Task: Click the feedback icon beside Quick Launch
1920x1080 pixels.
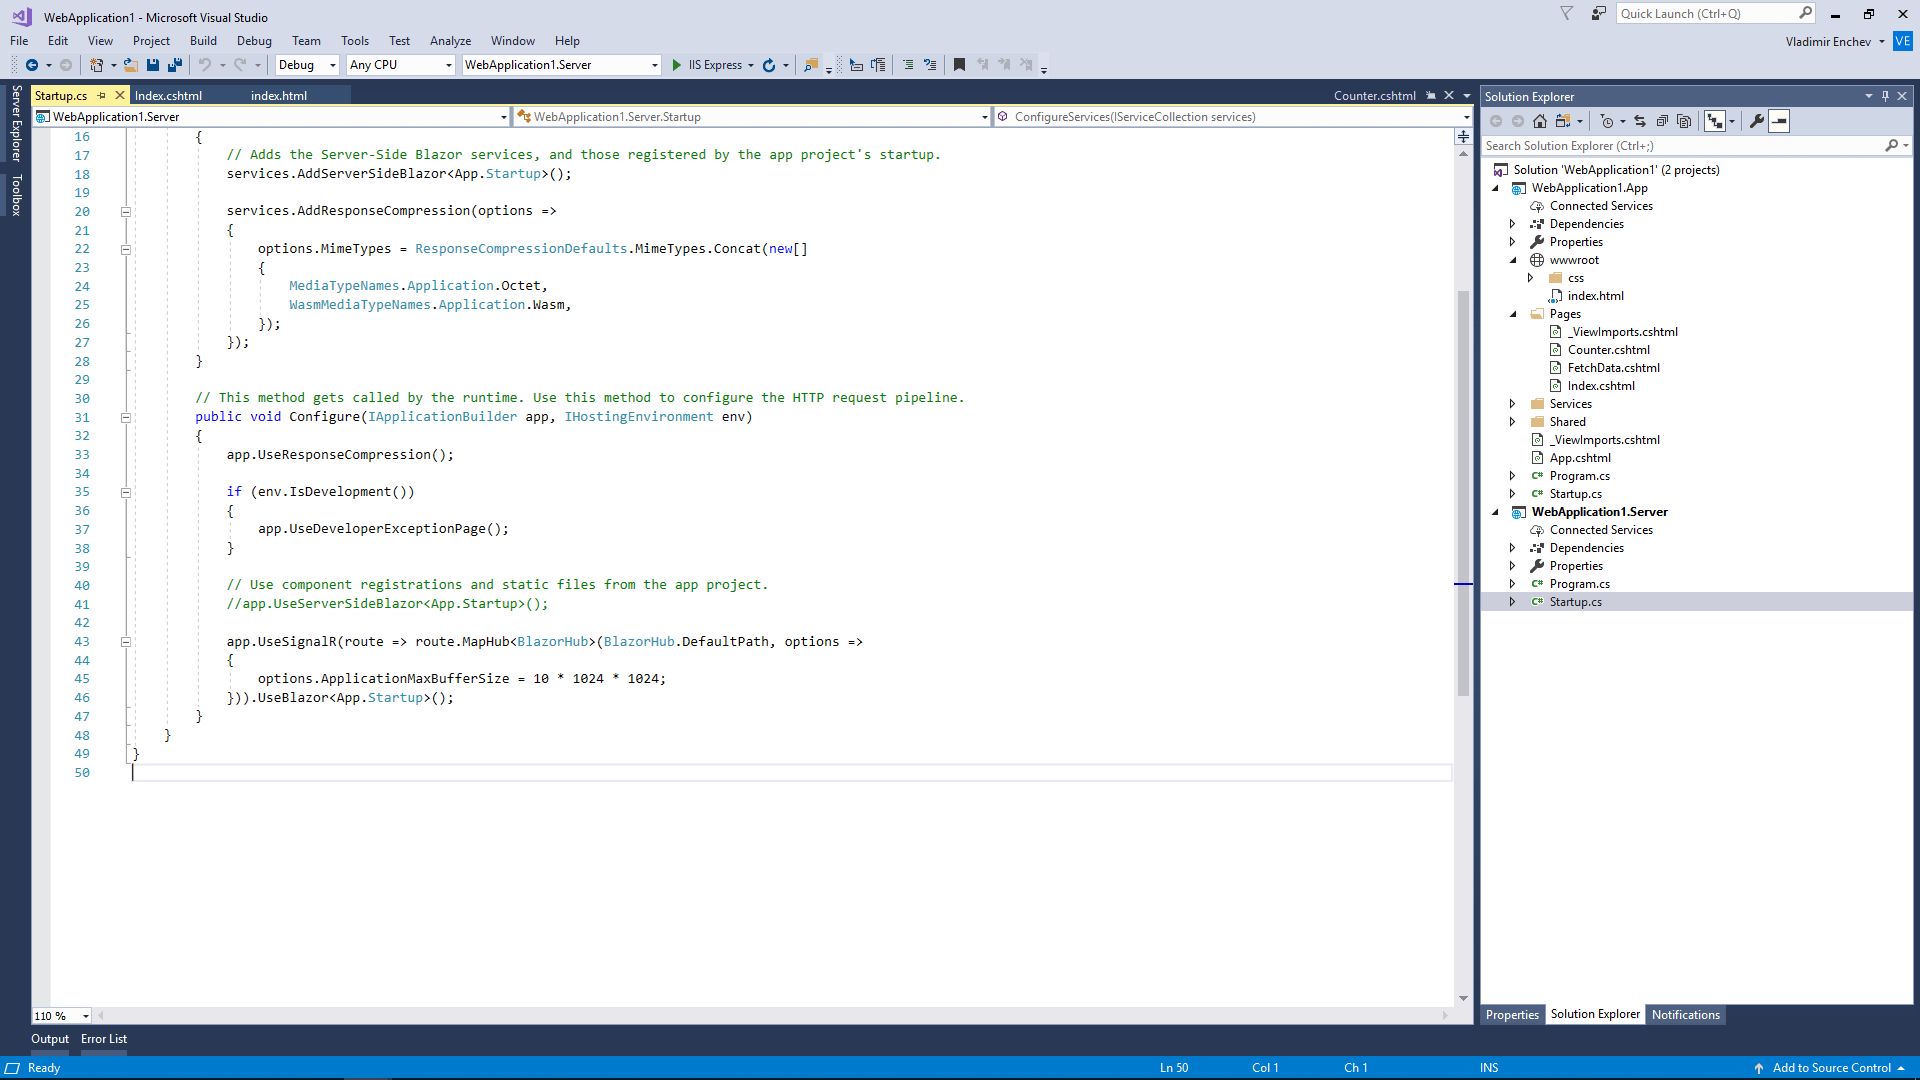Action: point(1599,13)
